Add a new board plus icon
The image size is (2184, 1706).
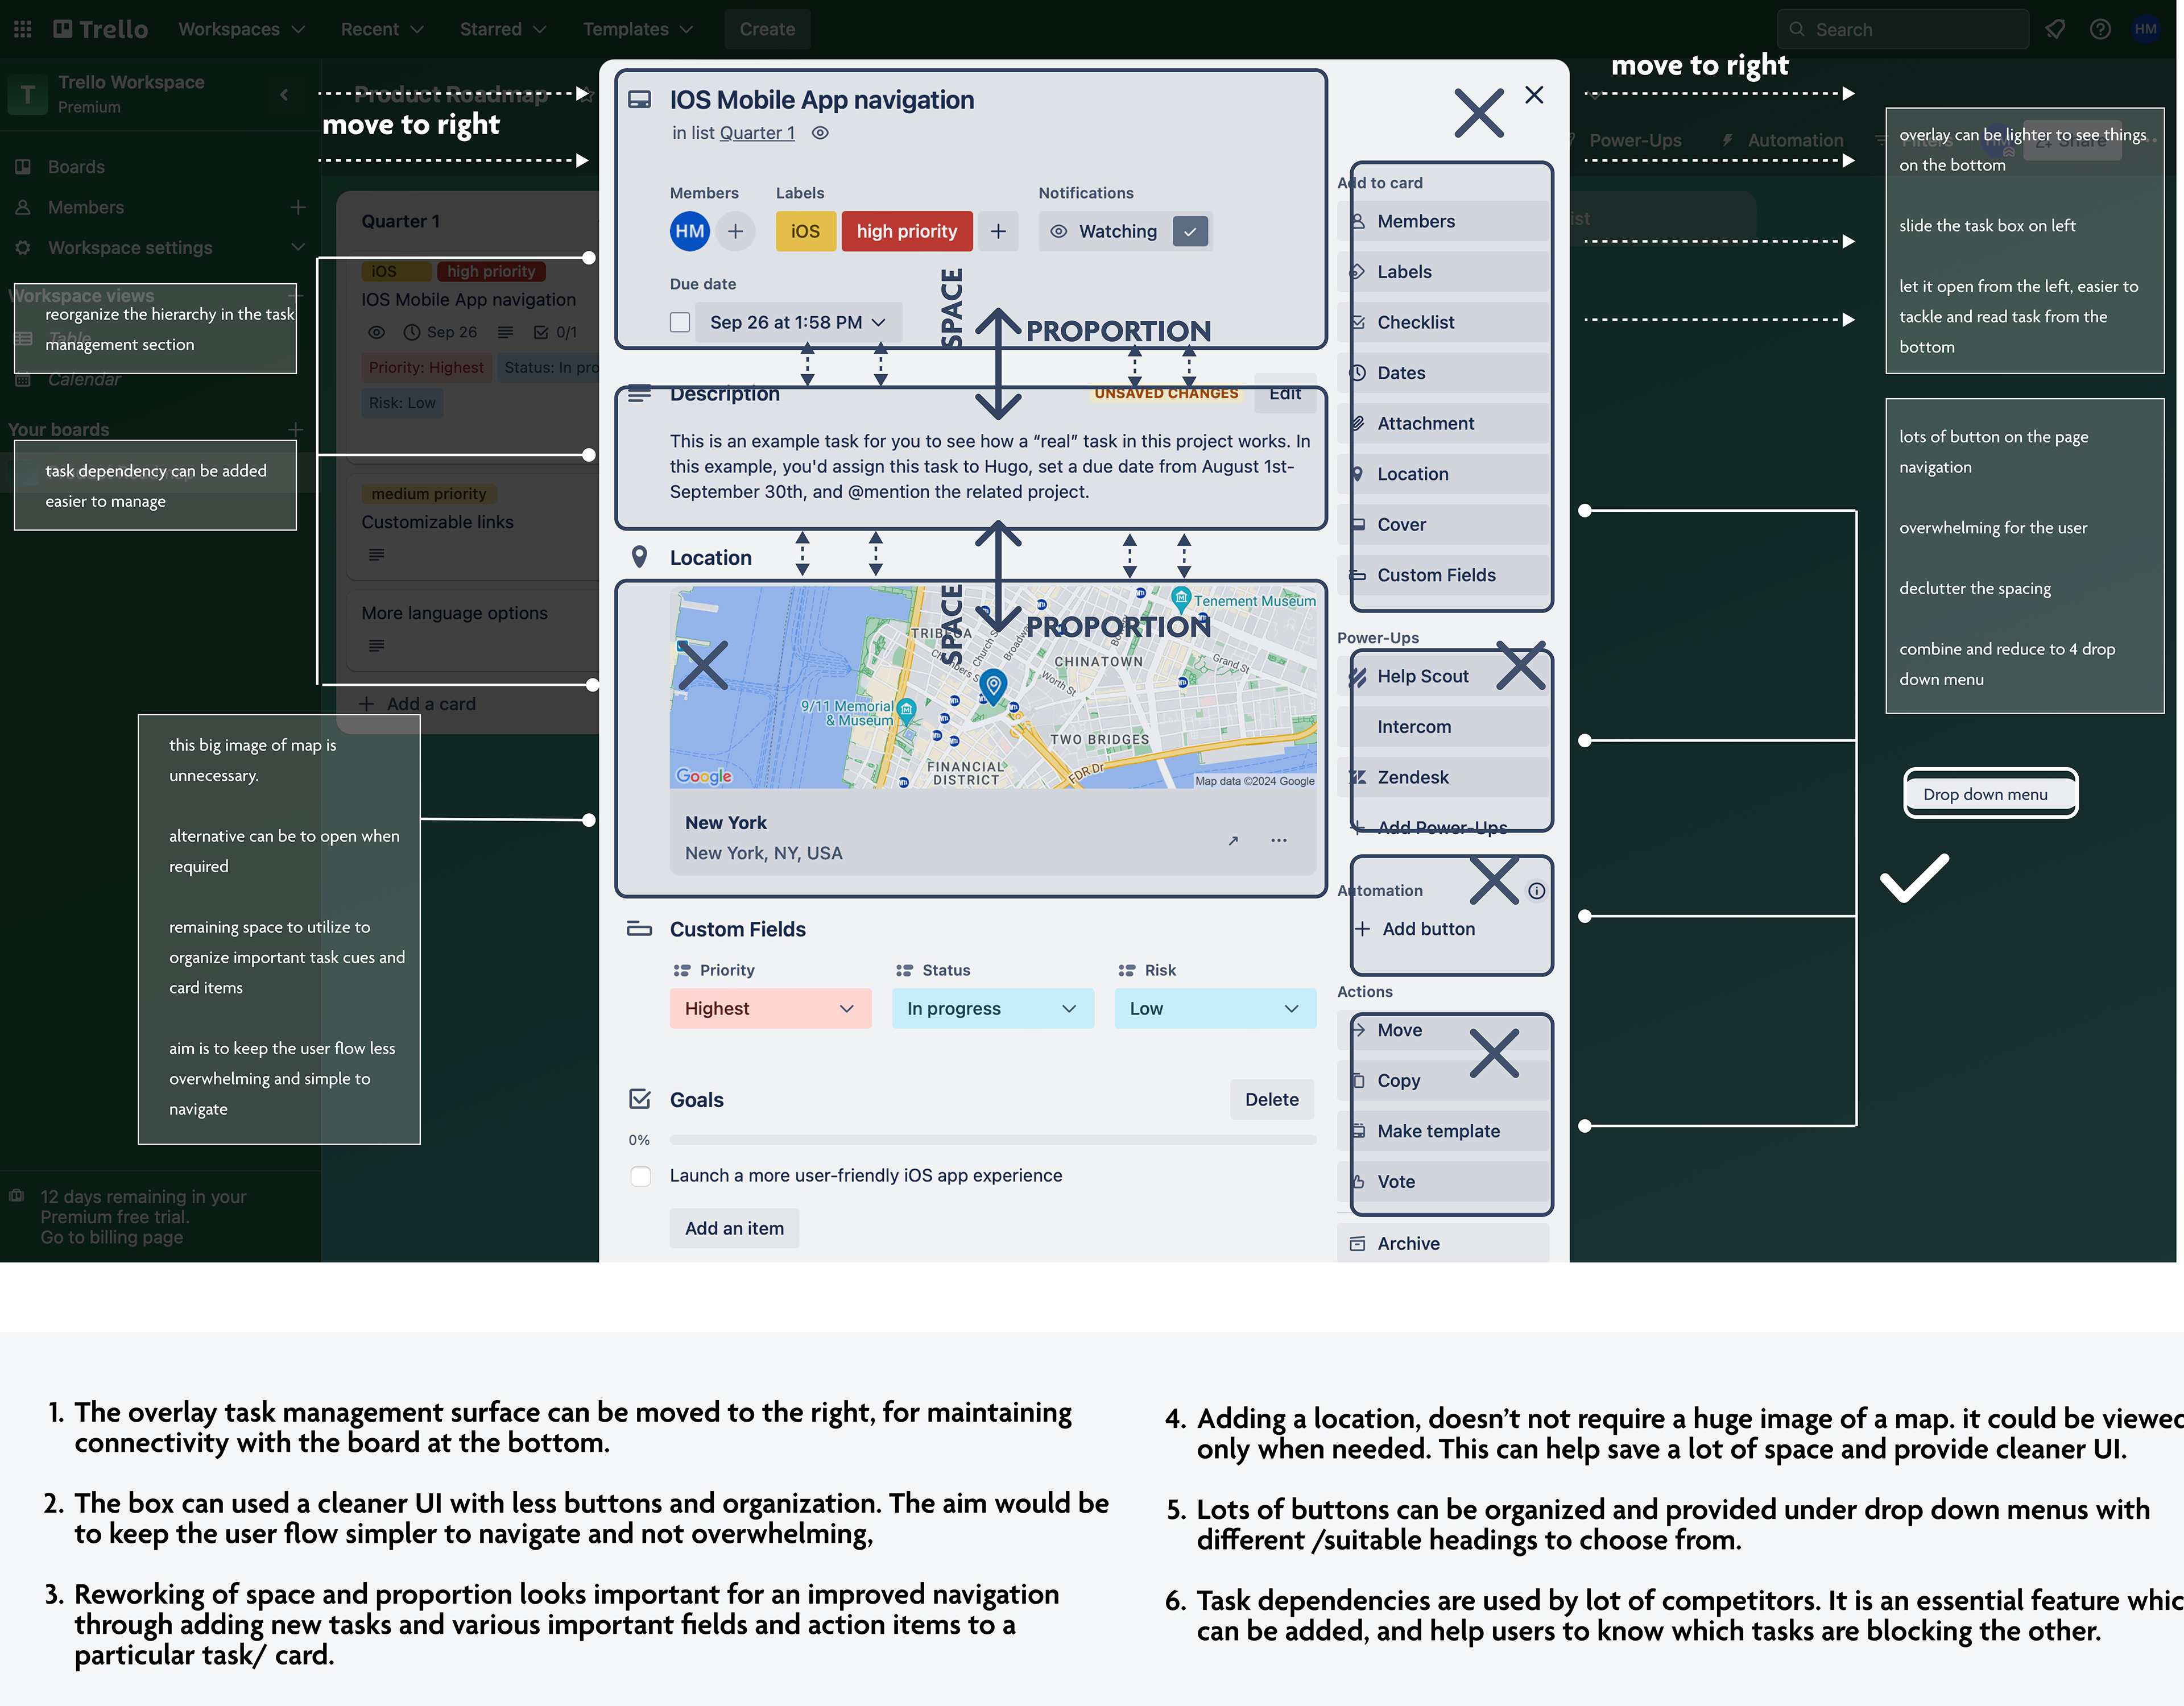[295, 429]
